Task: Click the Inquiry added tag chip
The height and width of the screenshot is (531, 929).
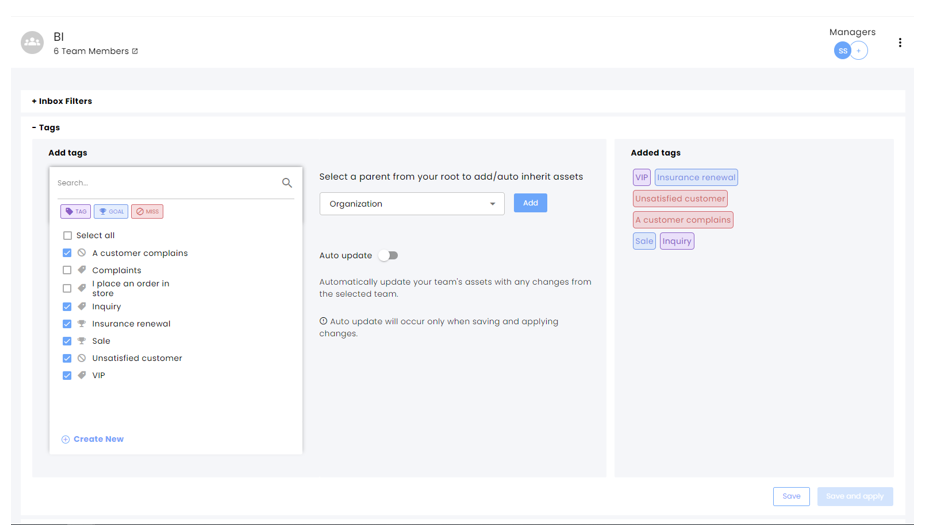Action: (x=677, y=241)
